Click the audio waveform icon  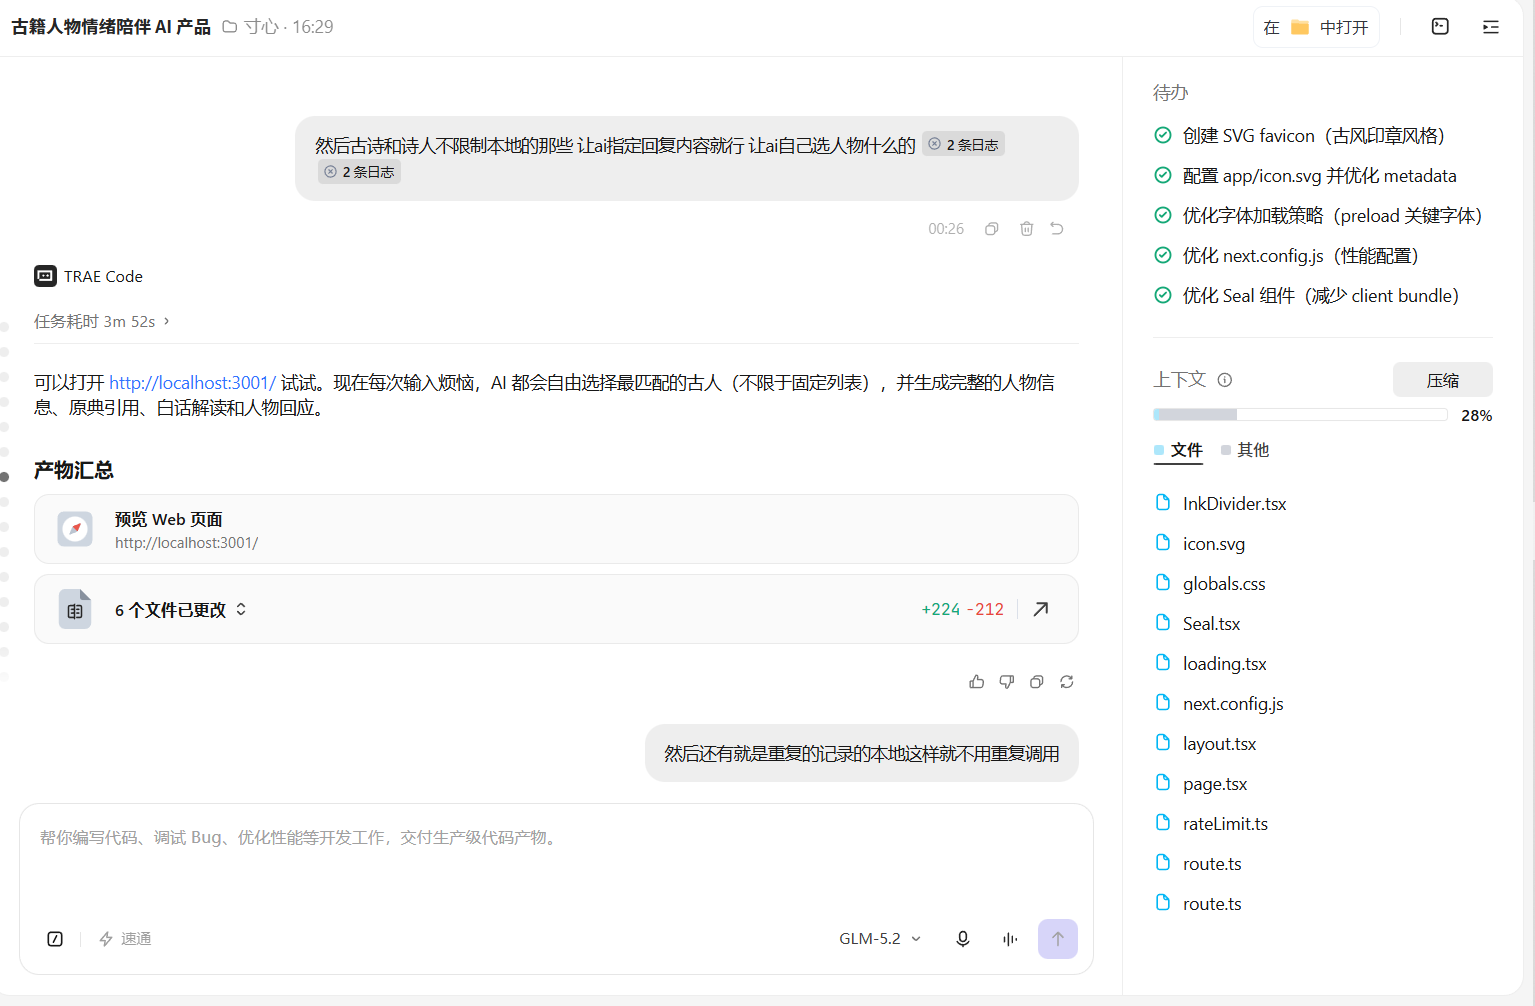(1010, 939)
